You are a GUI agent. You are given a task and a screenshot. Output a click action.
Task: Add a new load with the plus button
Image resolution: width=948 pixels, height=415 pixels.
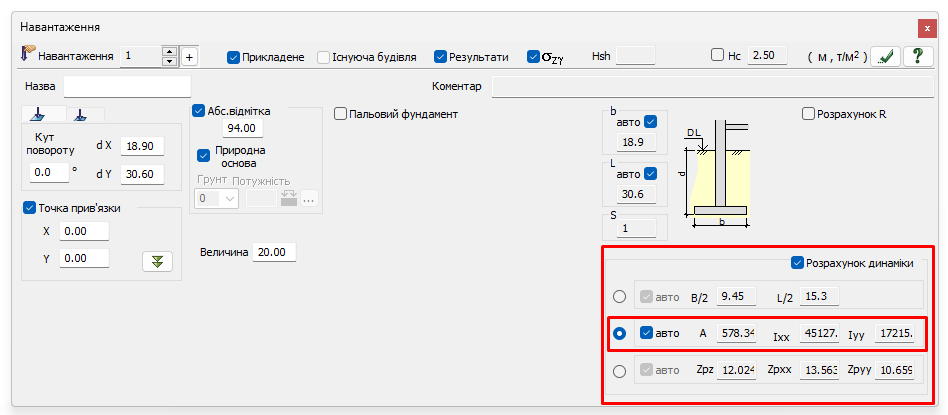189,57
